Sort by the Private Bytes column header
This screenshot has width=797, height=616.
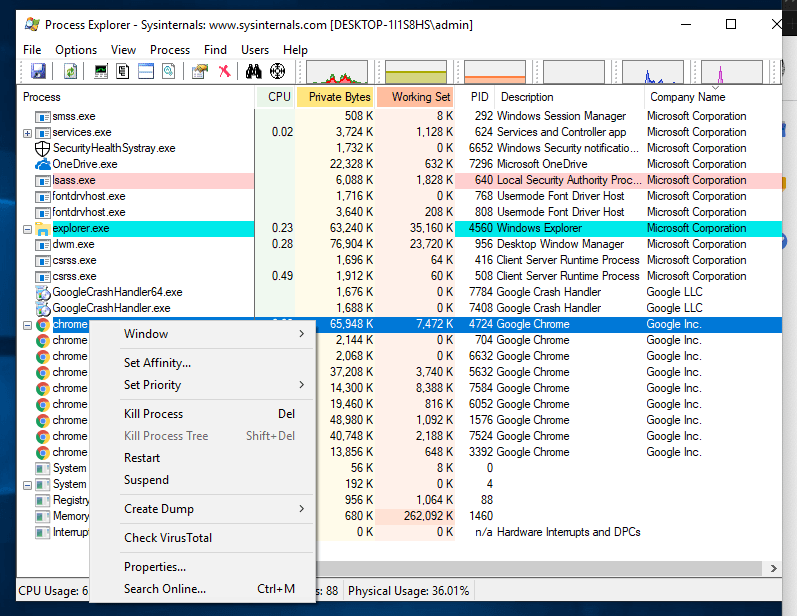tap(335, 97)
